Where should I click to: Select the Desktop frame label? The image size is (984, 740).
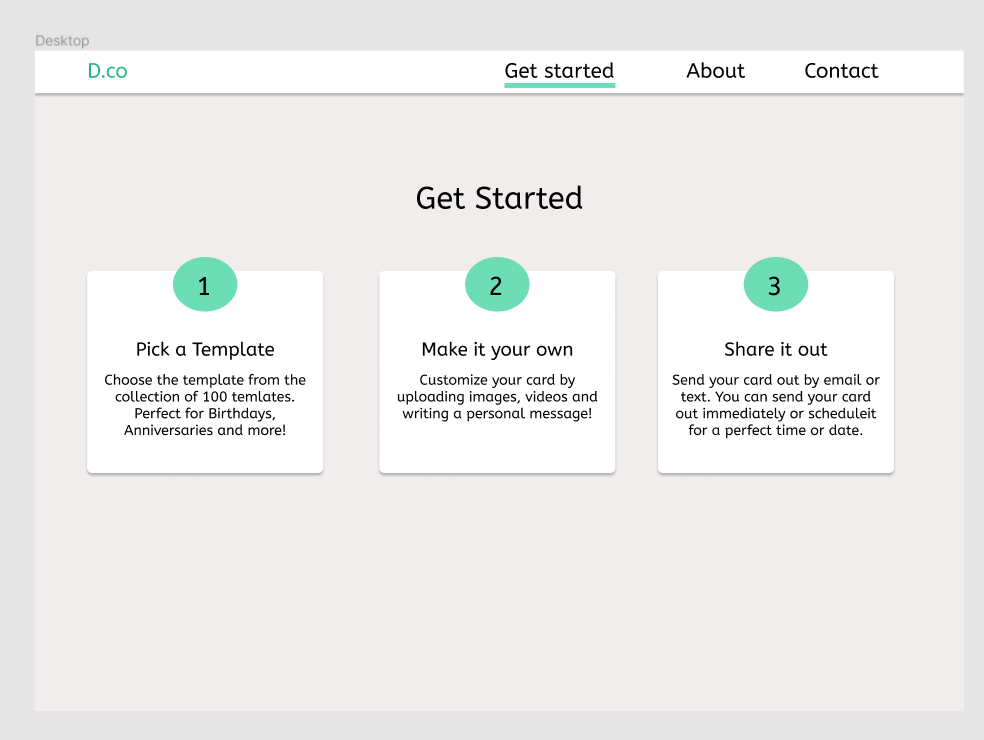point(62,41)
